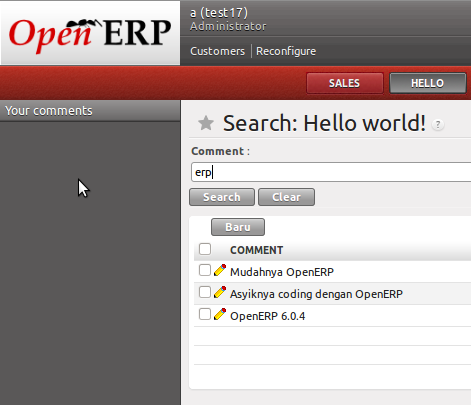
Task: Focus the Comment search field
Action: (331, 172)
